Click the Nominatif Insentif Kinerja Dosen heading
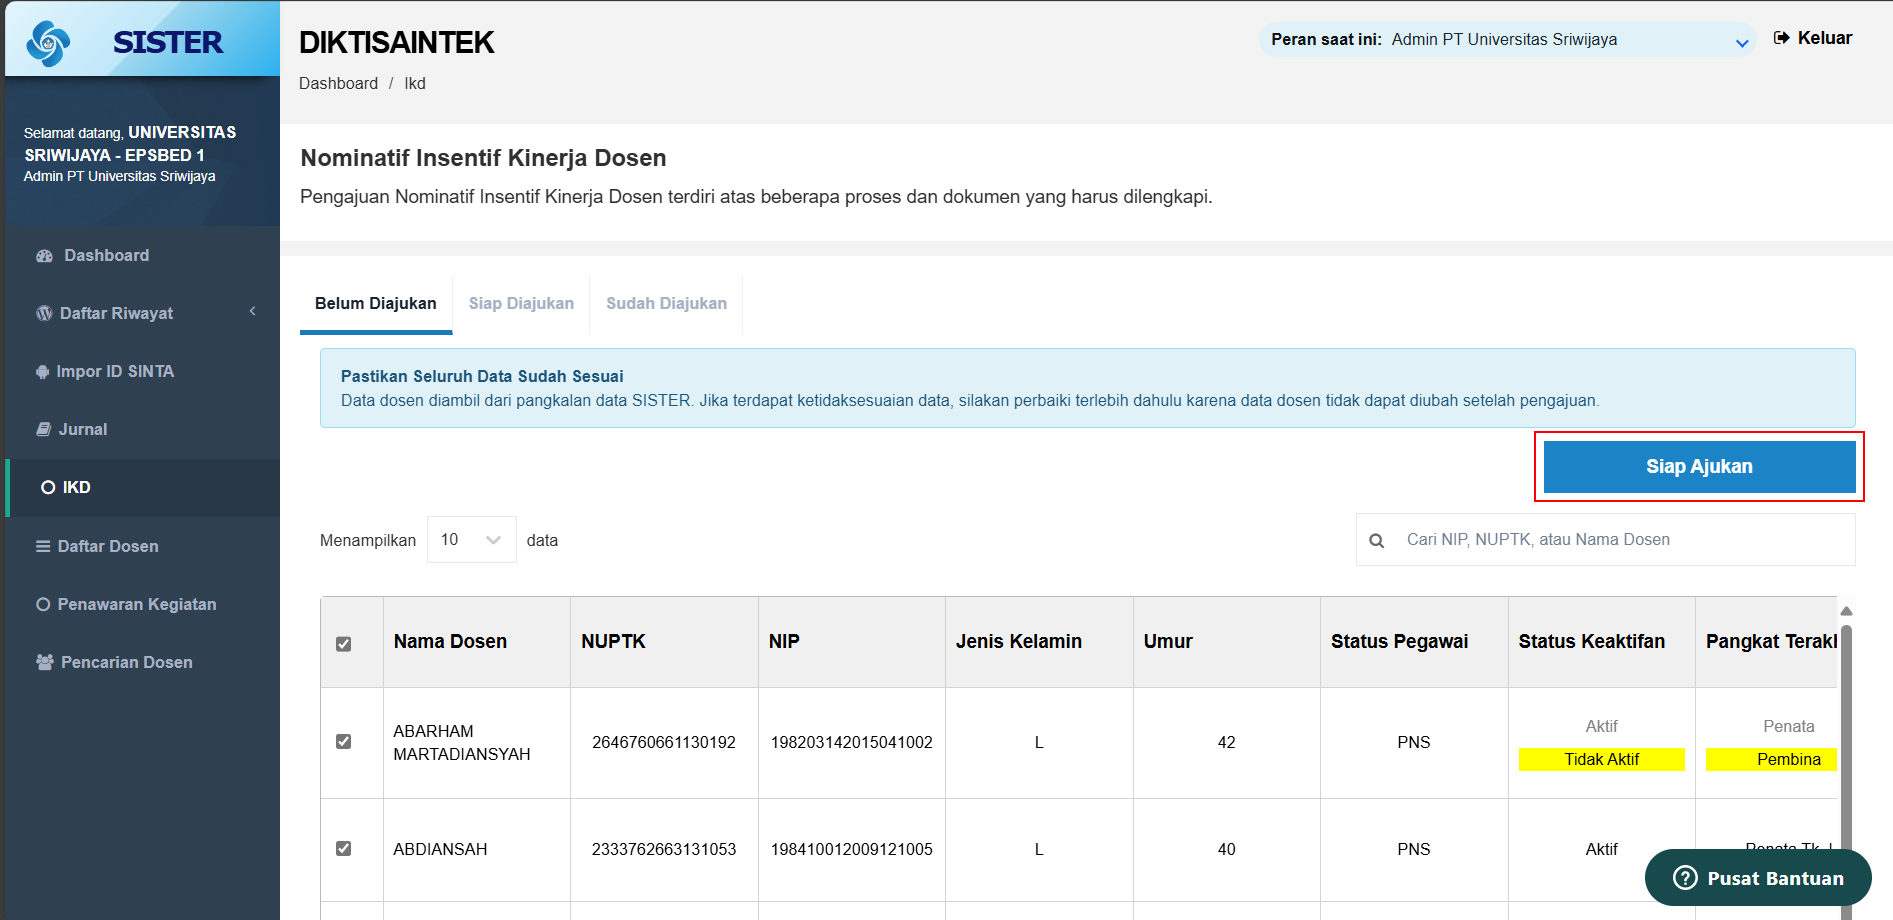Viewport: 1893px width, 920px height. (483, 158)
